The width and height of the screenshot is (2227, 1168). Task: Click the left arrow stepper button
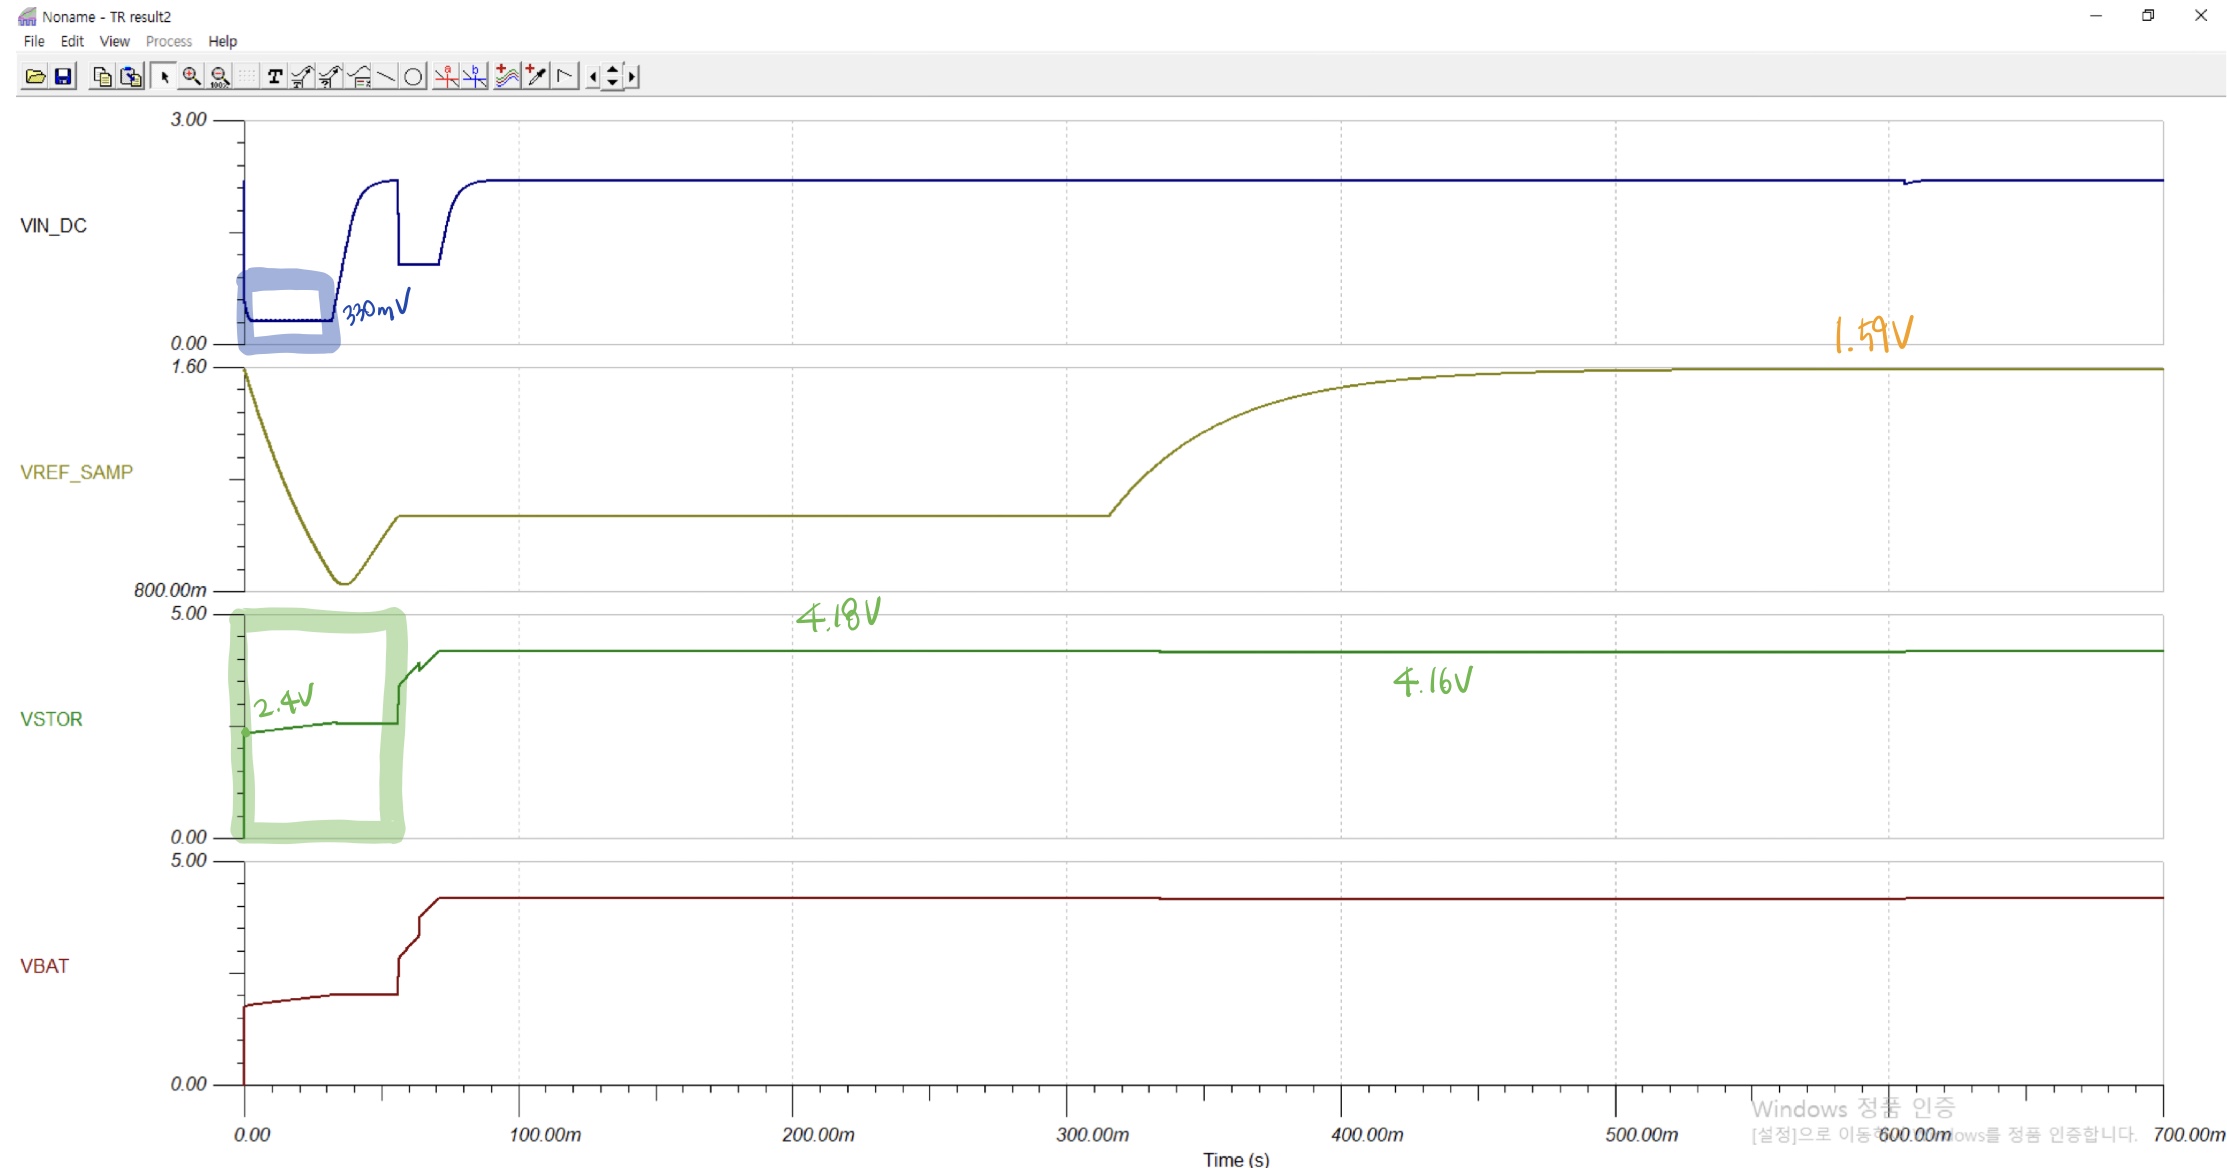pos(594,76)
